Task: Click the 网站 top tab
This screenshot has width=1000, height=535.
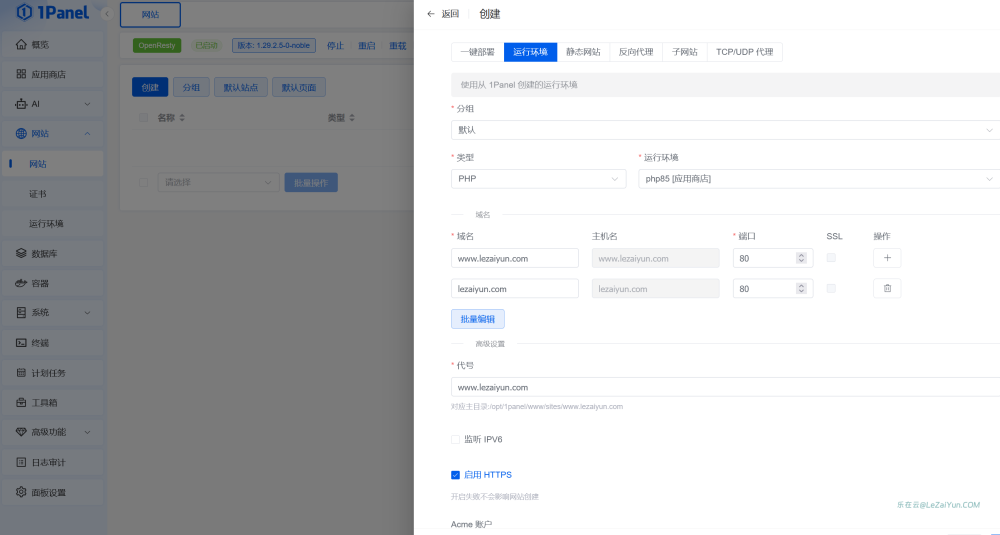Action: tap(151, 15)
